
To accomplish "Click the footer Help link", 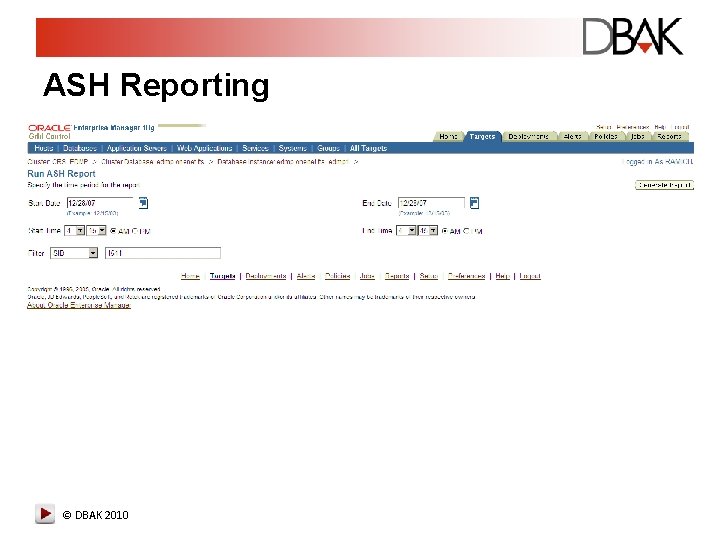I will point(503,276).
